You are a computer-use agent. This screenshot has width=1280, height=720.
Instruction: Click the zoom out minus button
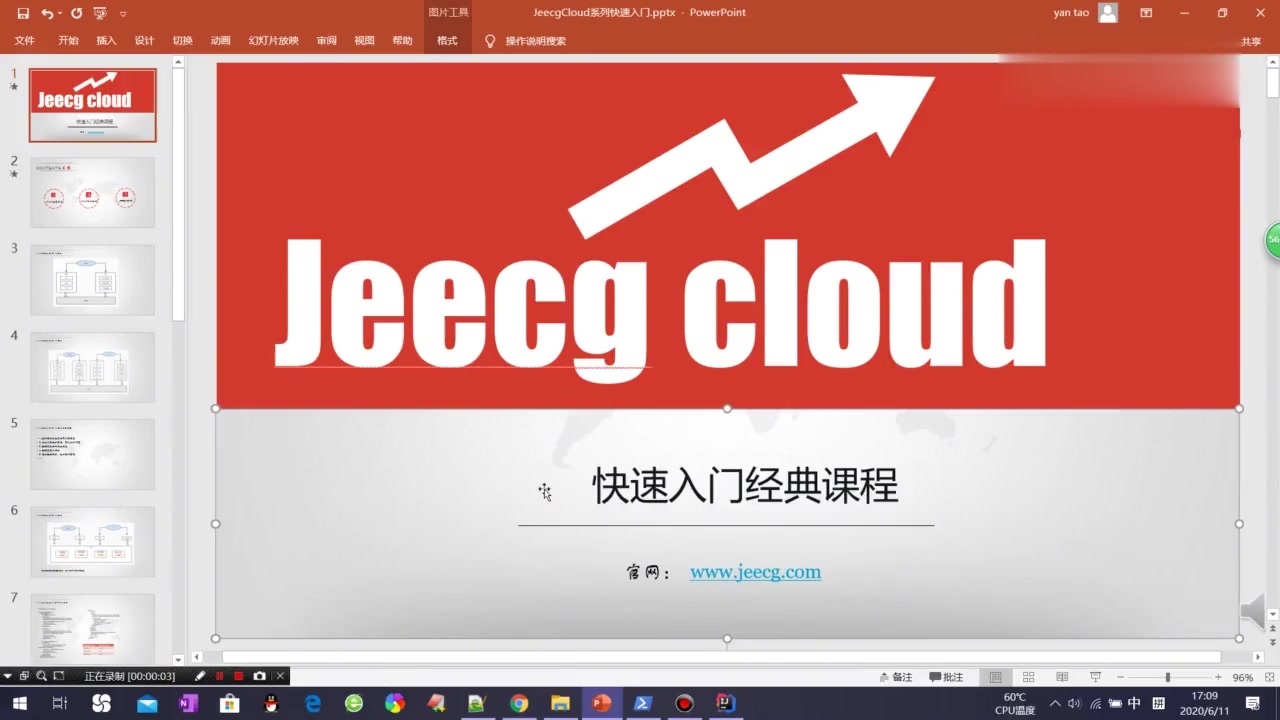1120,677
